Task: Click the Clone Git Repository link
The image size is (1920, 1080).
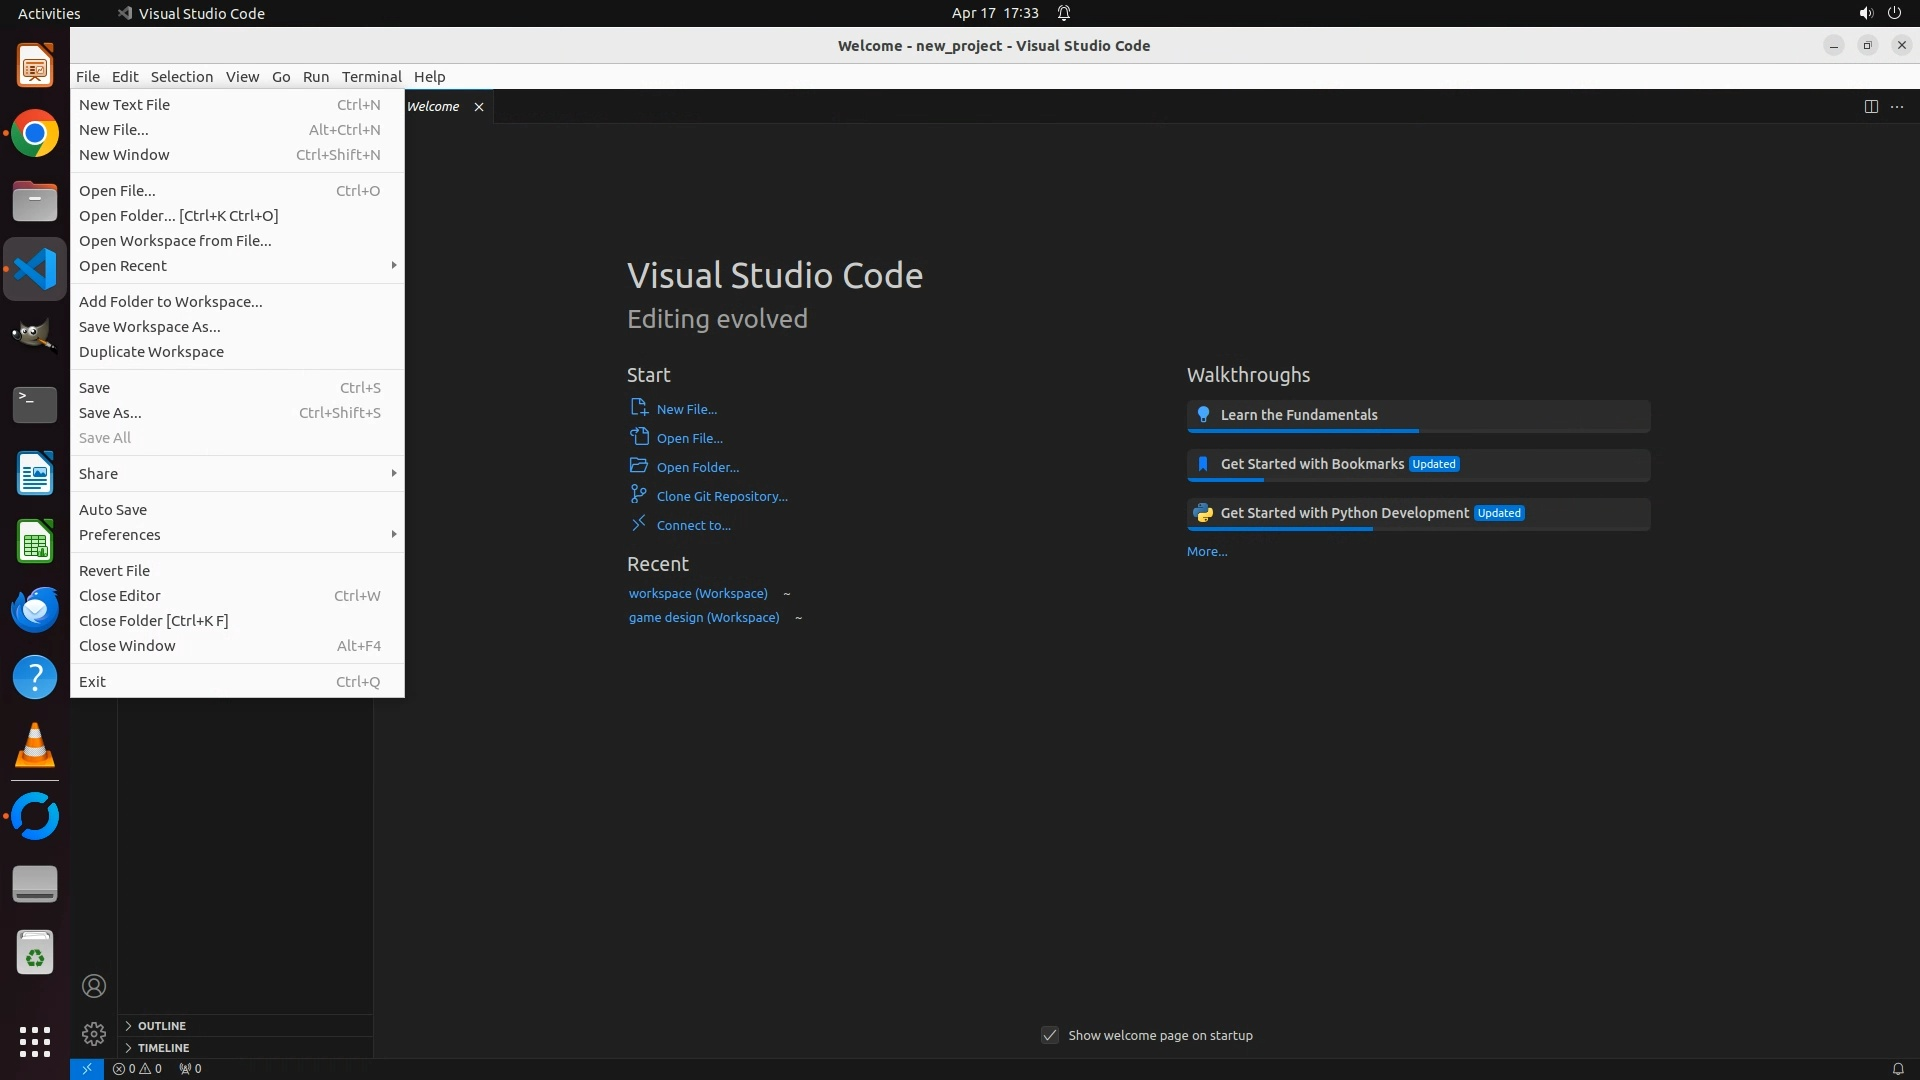Action: click(x=721, y=496)
